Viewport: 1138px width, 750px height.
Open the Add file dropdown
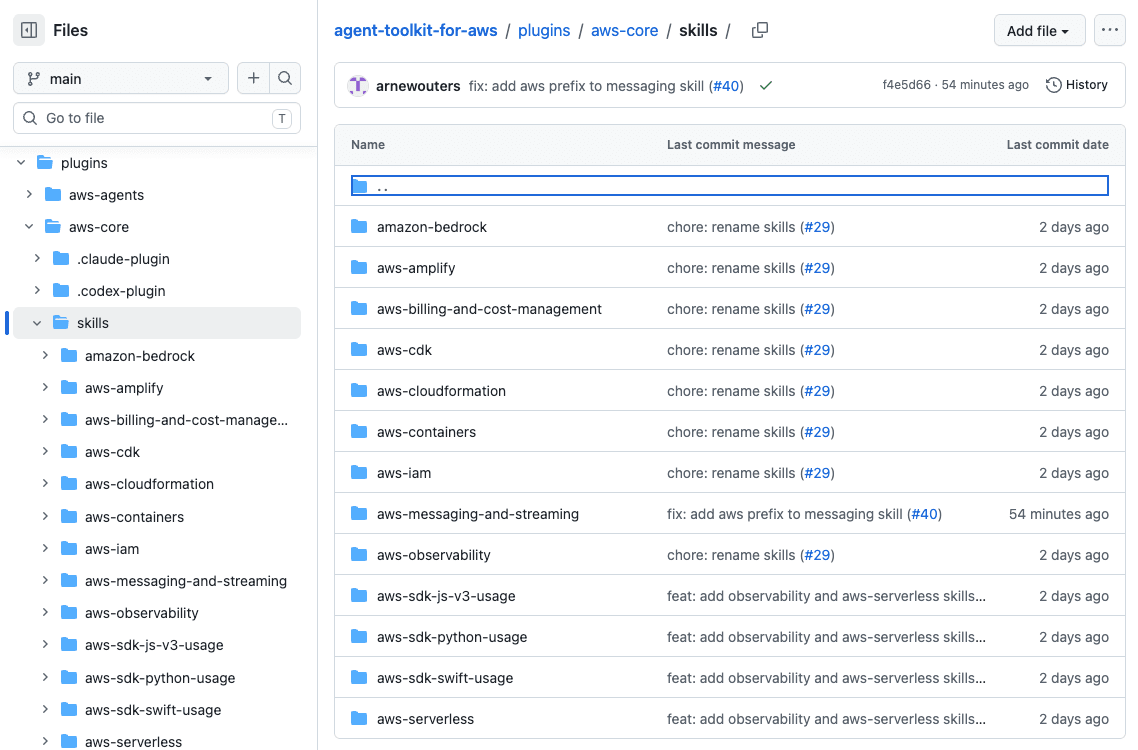[1039, 30]
